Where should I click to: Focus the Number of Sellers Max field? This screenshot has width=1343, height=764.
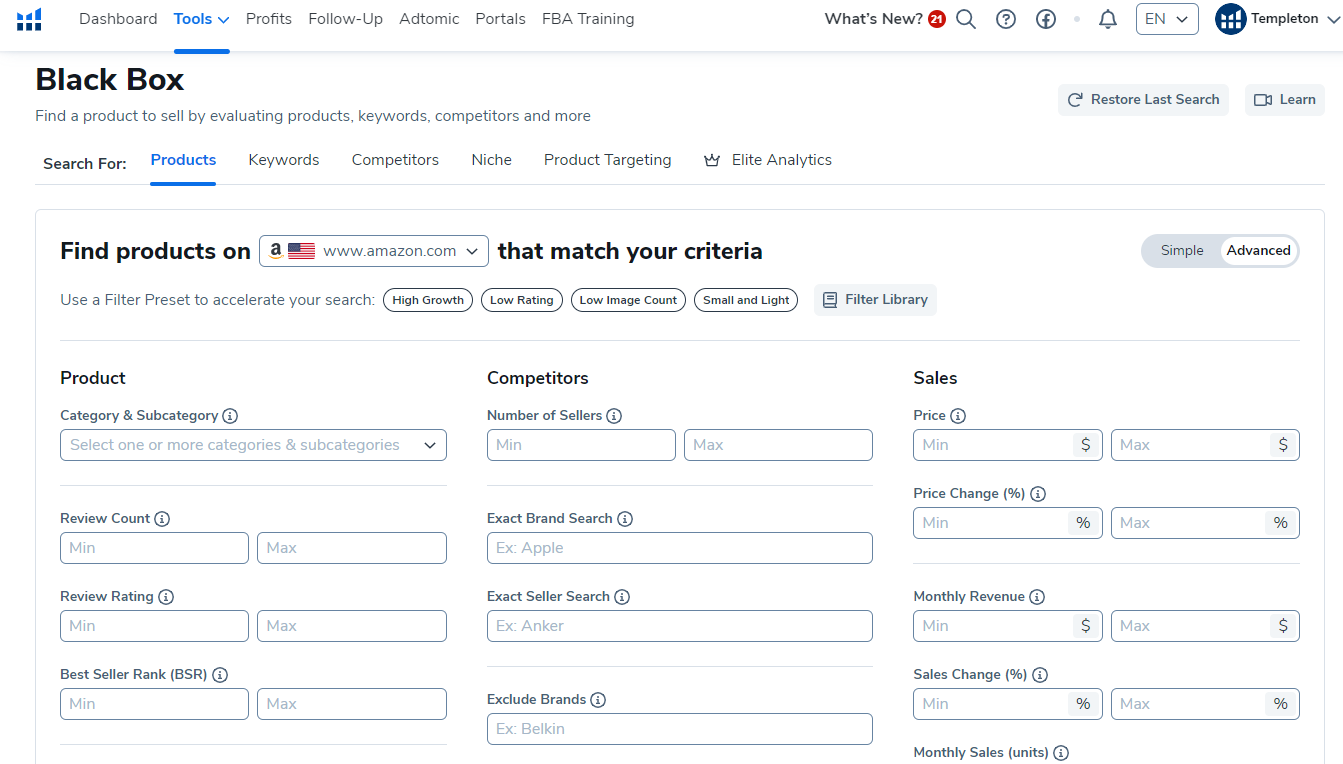tap(778, 445)
